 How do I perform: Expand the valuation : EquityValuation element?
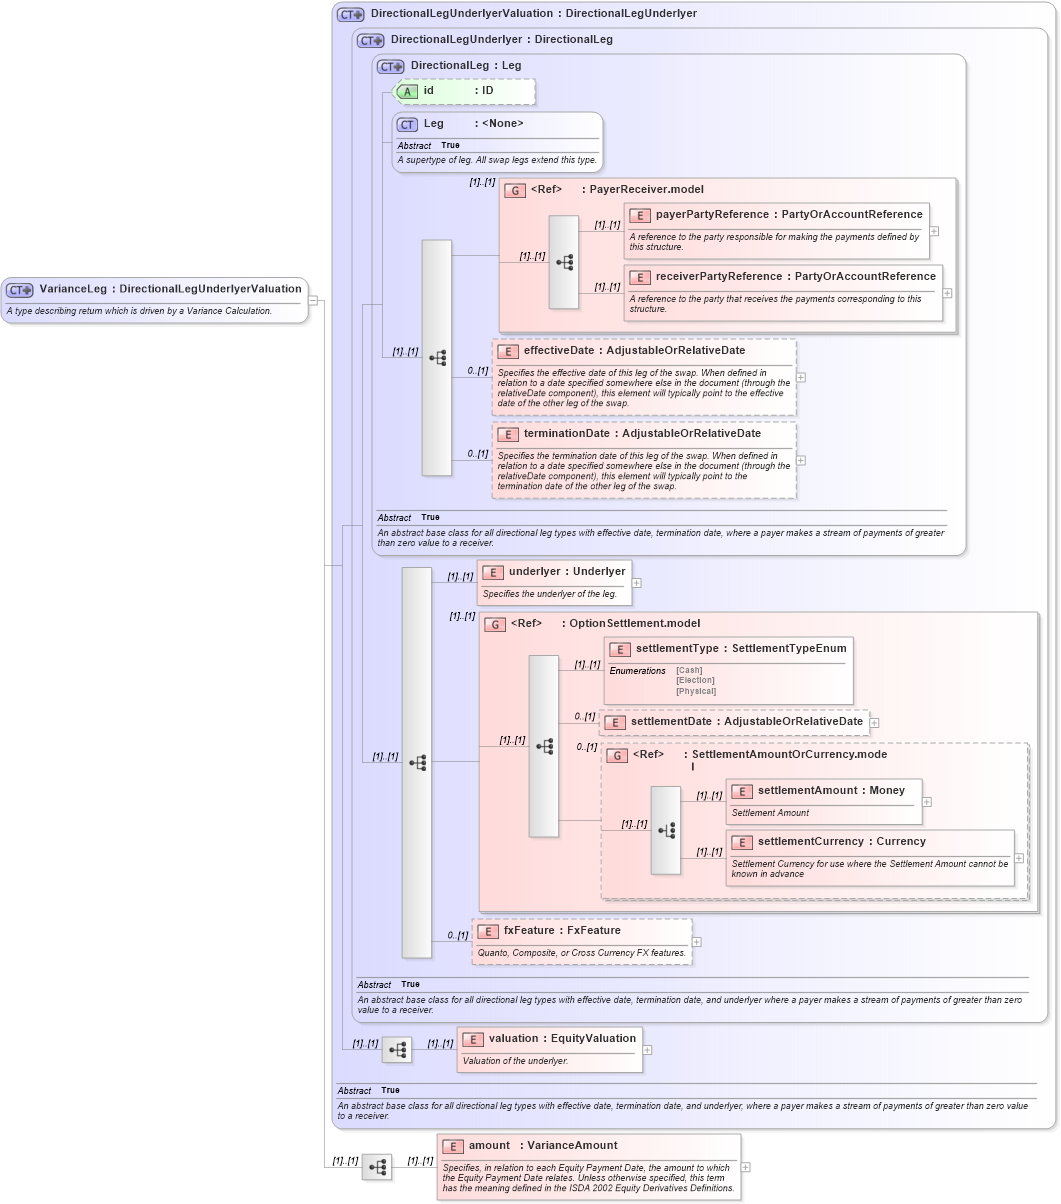[647, 1050]
